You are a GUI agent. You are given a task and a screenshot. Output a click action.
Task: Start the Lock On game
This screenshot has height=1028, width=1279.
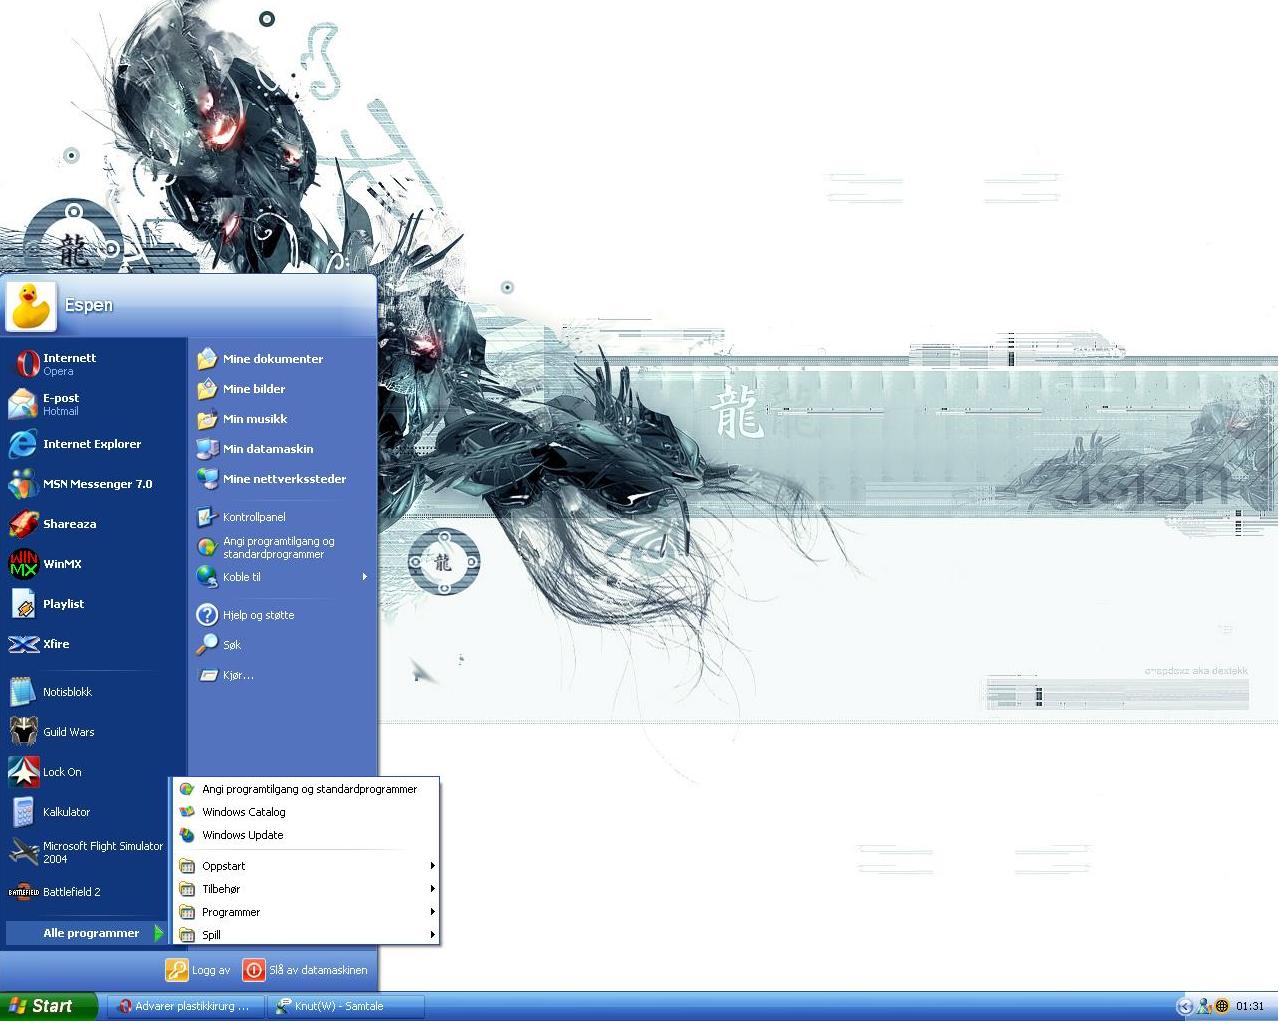pyautogui.click(x=94, y=772)
